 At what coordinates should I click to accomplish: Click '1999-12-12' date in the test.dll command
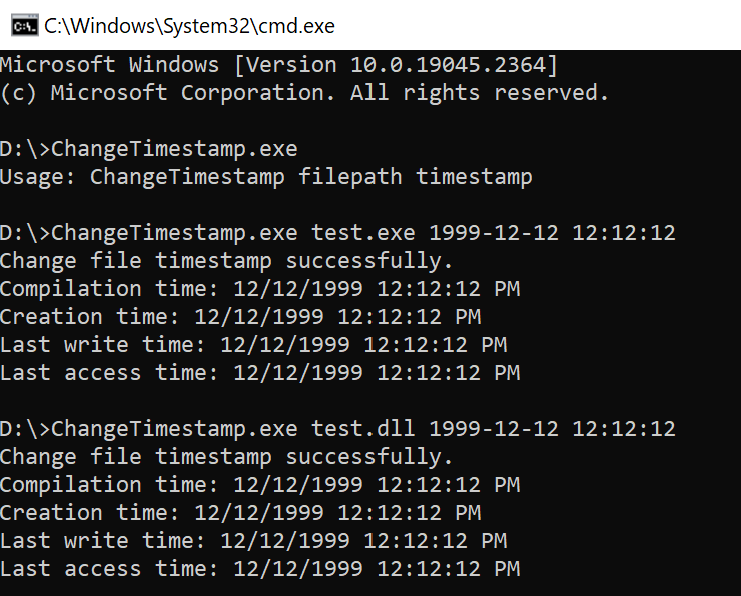493,429
